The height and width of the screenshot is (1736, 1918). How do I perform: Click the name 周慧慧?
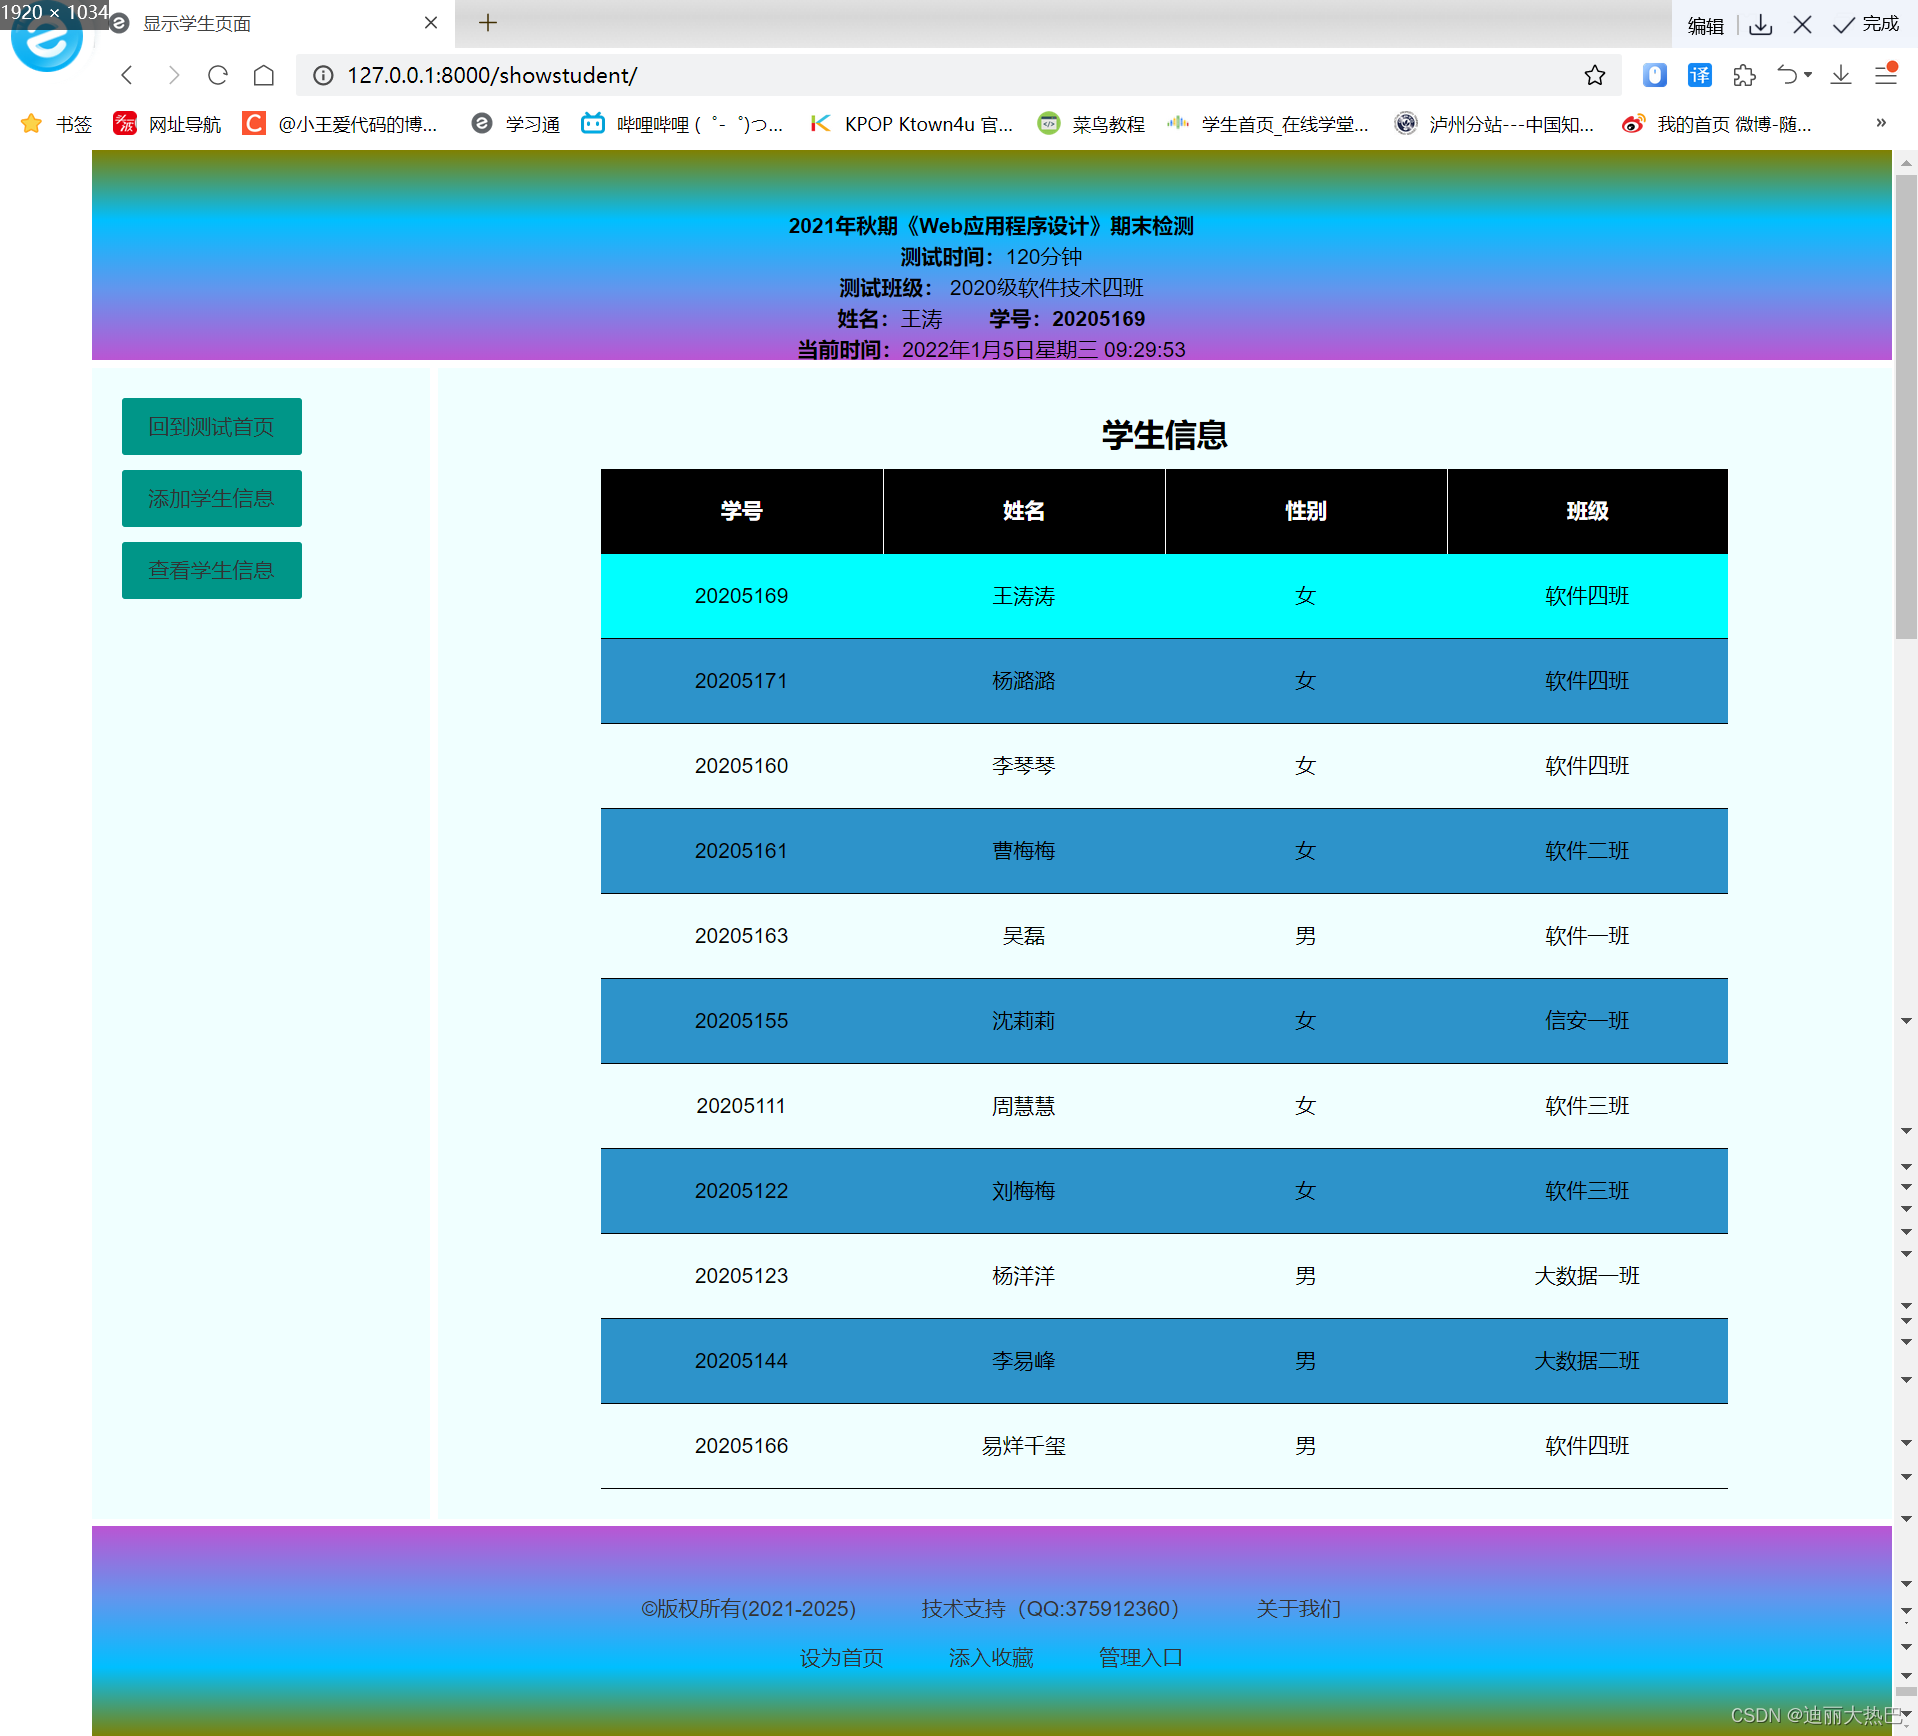[x=1024, y=1106]
